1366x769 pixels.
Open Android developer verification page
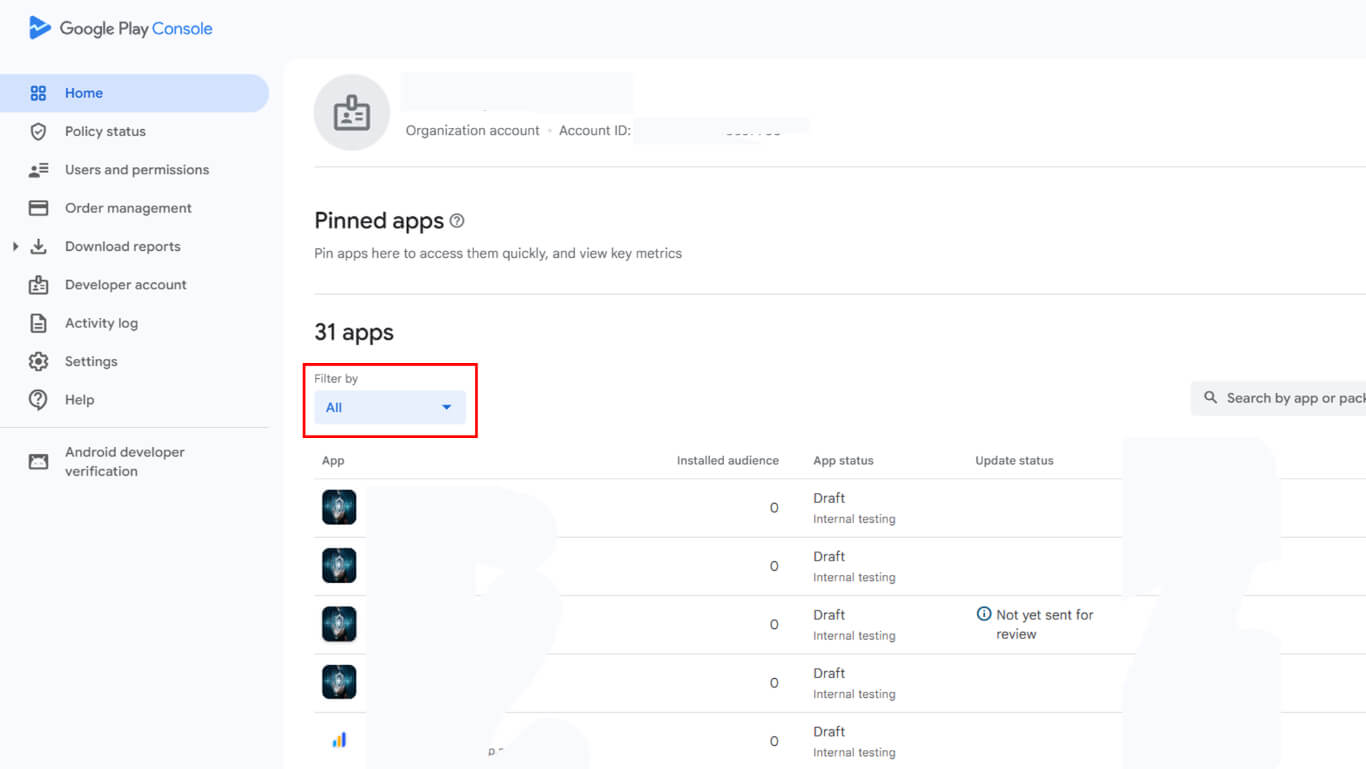tap(124, 461)
